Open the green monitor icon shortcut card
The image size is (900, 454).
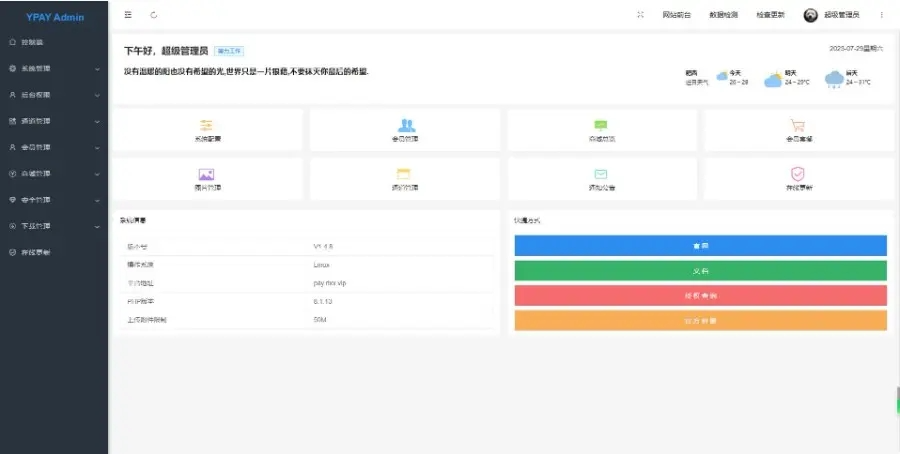(601, 130)
